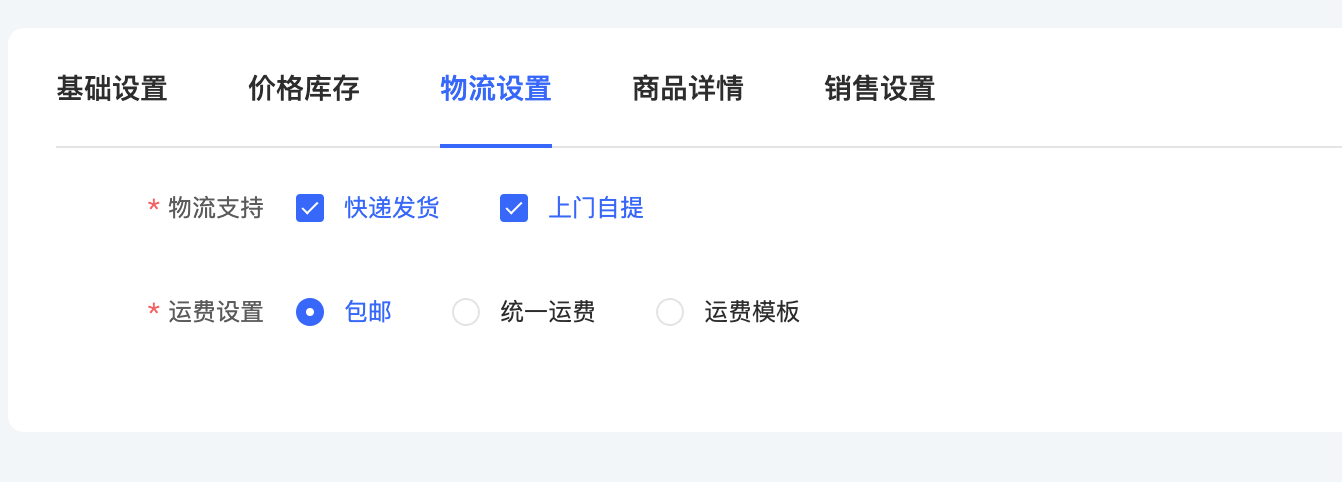
Task: Click the blue 包邮 option text
Action: (x=368, y=312)
